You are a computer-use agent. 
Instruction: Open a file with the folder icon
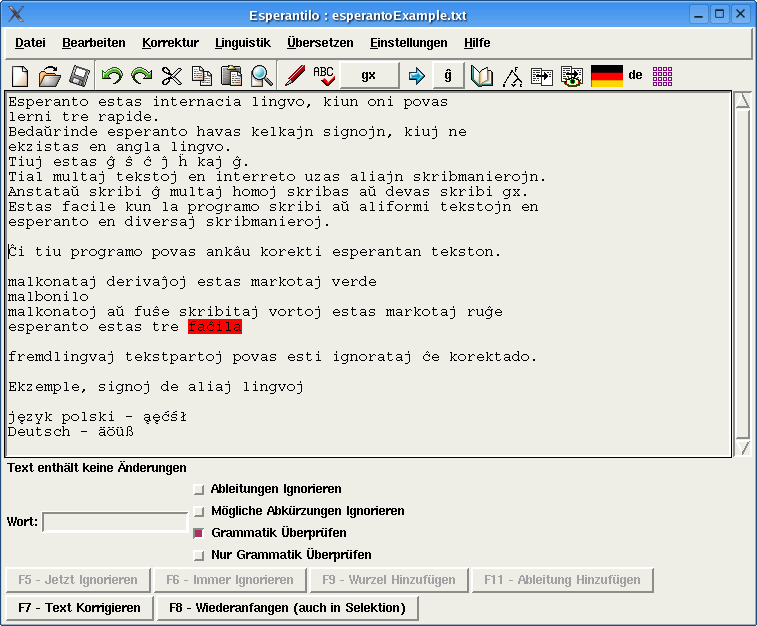click(49, 76)
